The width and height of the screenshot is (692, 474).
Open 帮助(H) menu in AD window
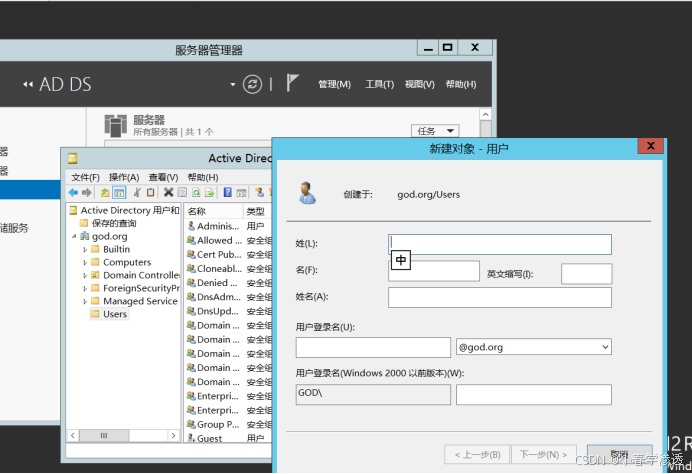pos(203,177)
